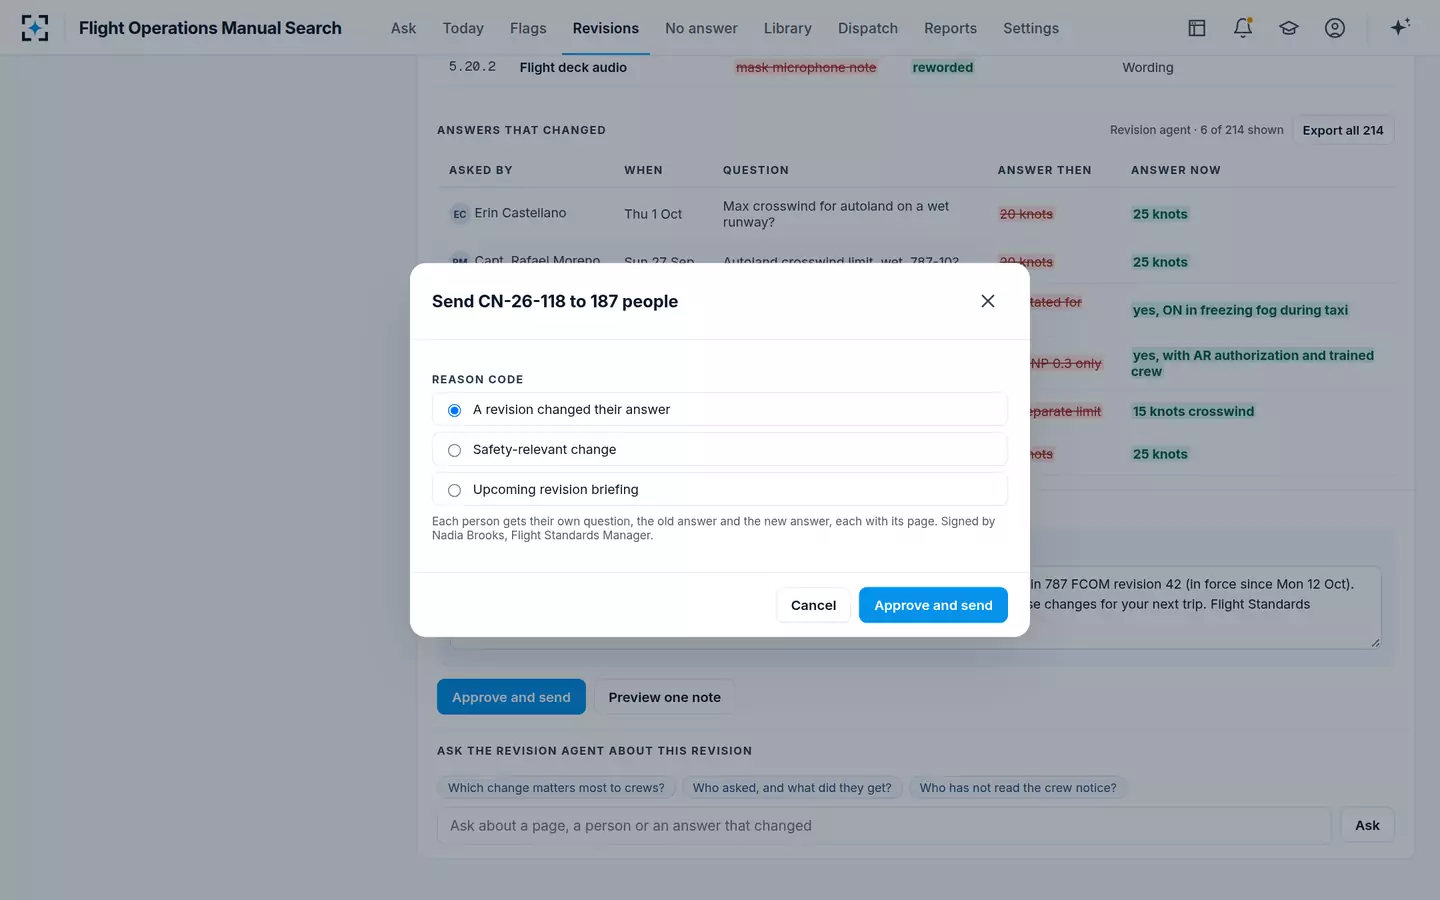
Task: Open the Dispatch tab
Action: coord(868,28)
